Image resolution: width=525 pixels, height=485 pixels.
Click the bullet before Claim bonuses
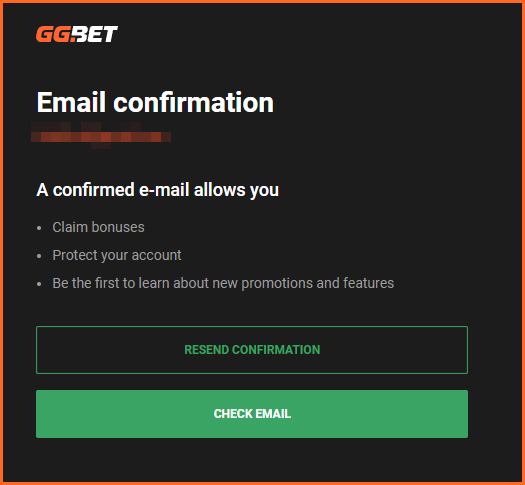[39, 228]
